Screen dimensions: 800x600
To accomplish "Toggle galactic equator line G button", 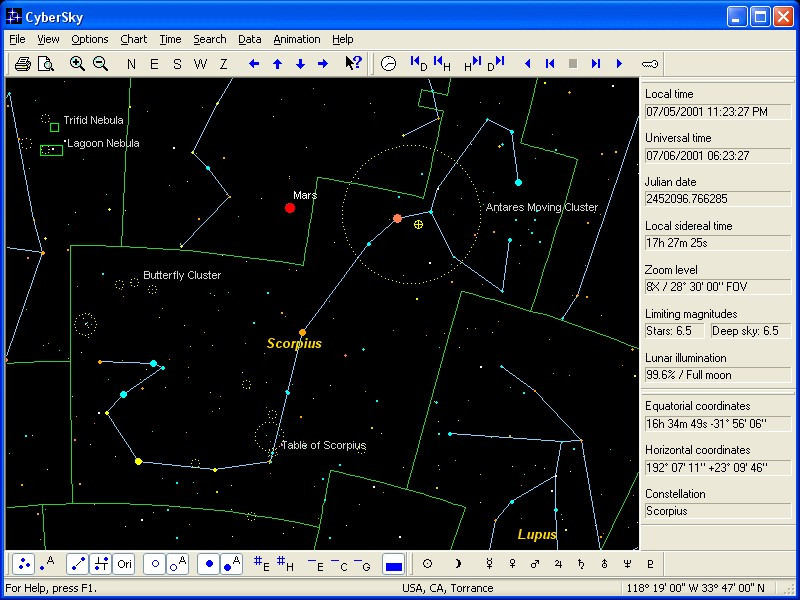I will pos(362,564).
